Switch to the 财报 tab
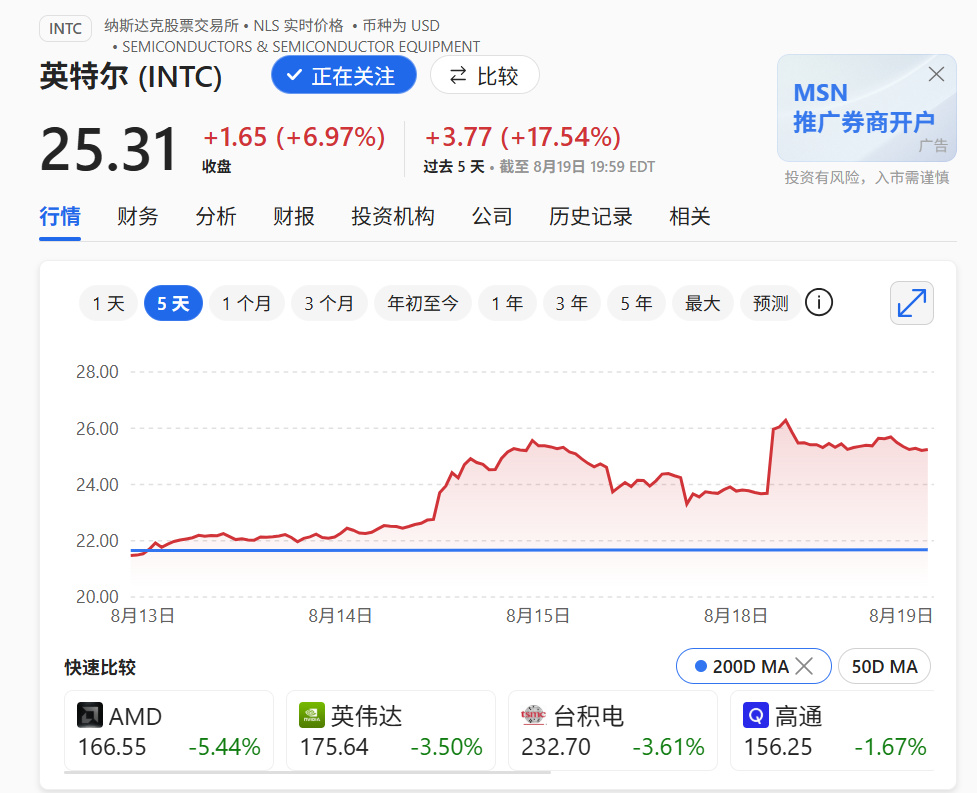The width and height of the screenshot is (977, 793). pos(293,217)
